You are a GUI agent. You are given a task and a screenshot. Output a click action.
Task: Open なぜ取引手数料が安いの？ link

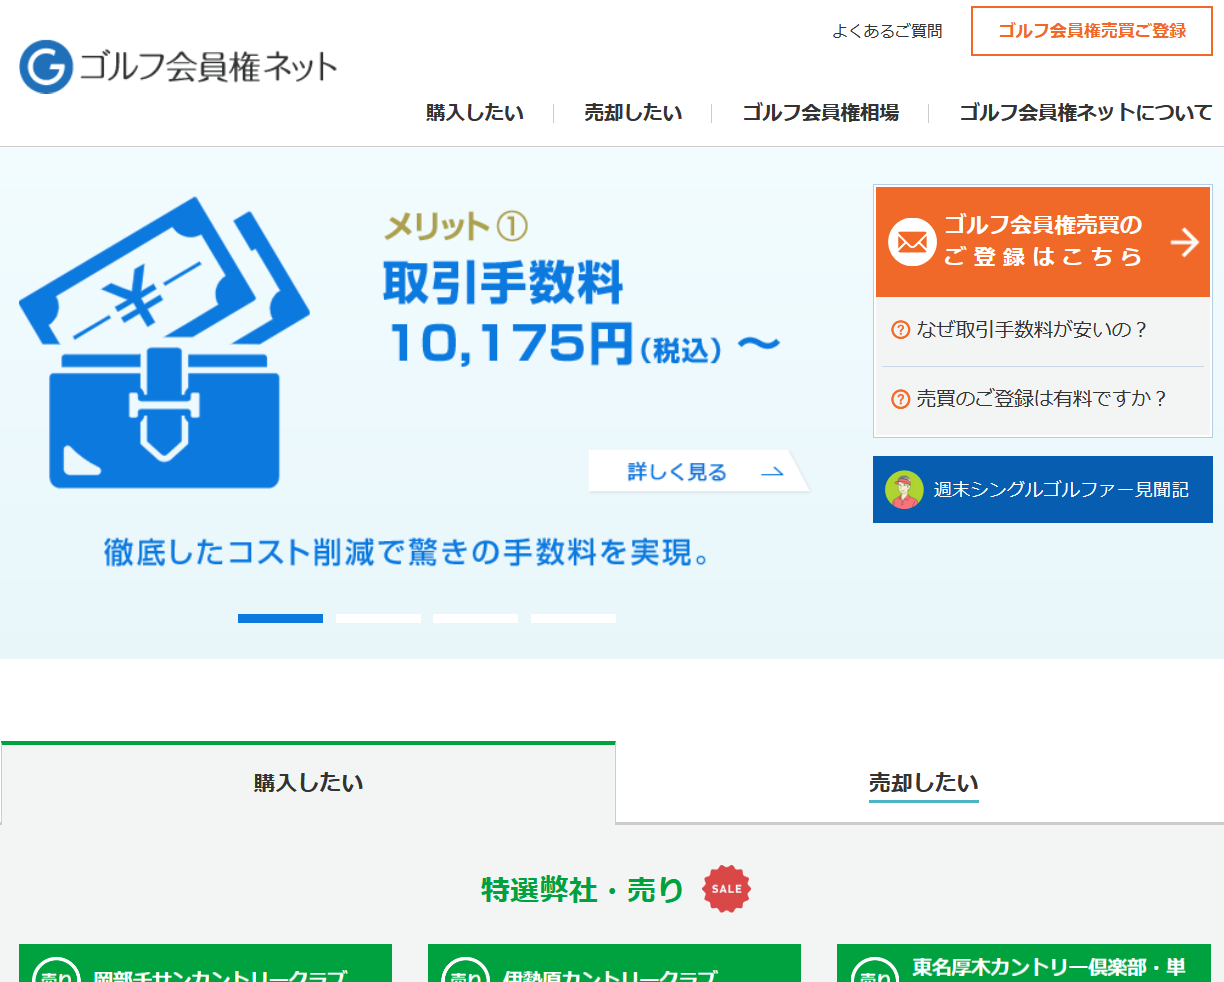click(x=1033, y=330)
